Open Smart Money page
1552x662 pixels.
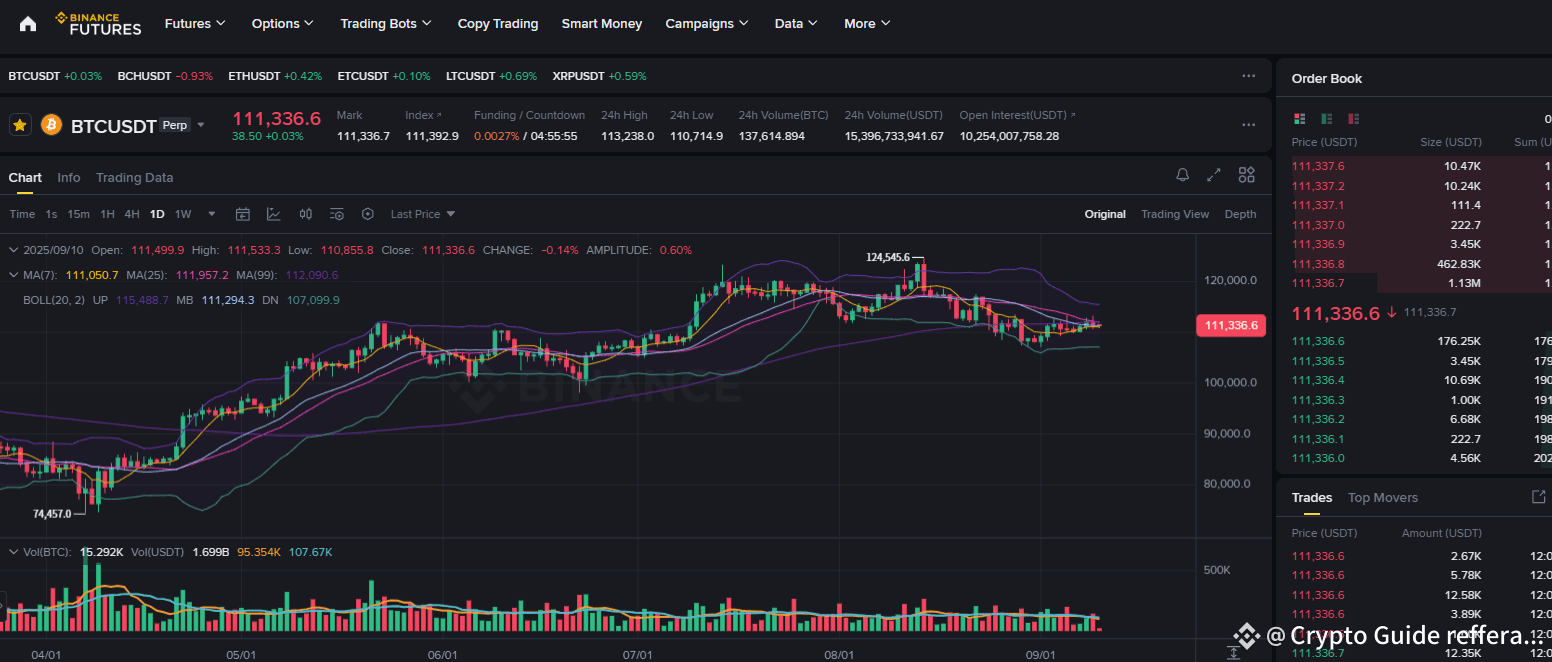(x=602, y=23)
